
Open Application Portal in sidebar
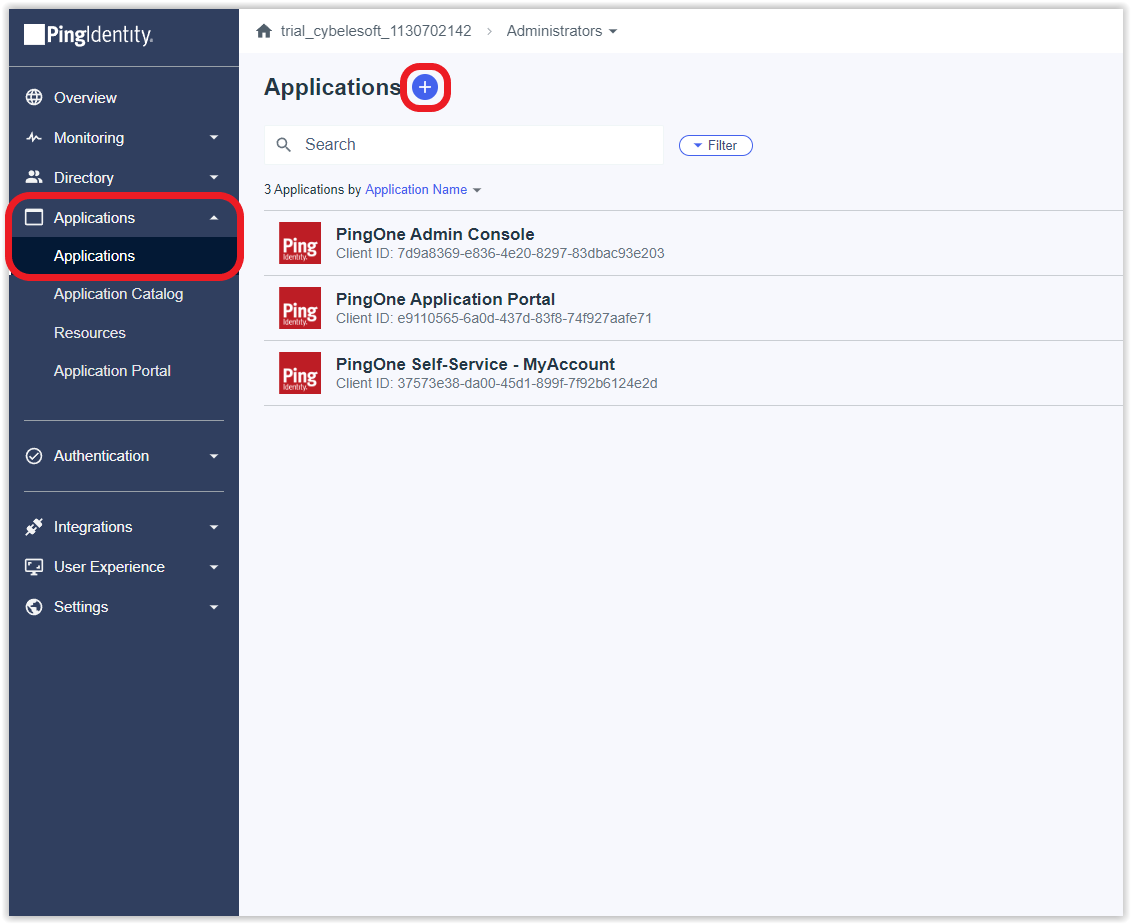[112, 371]
